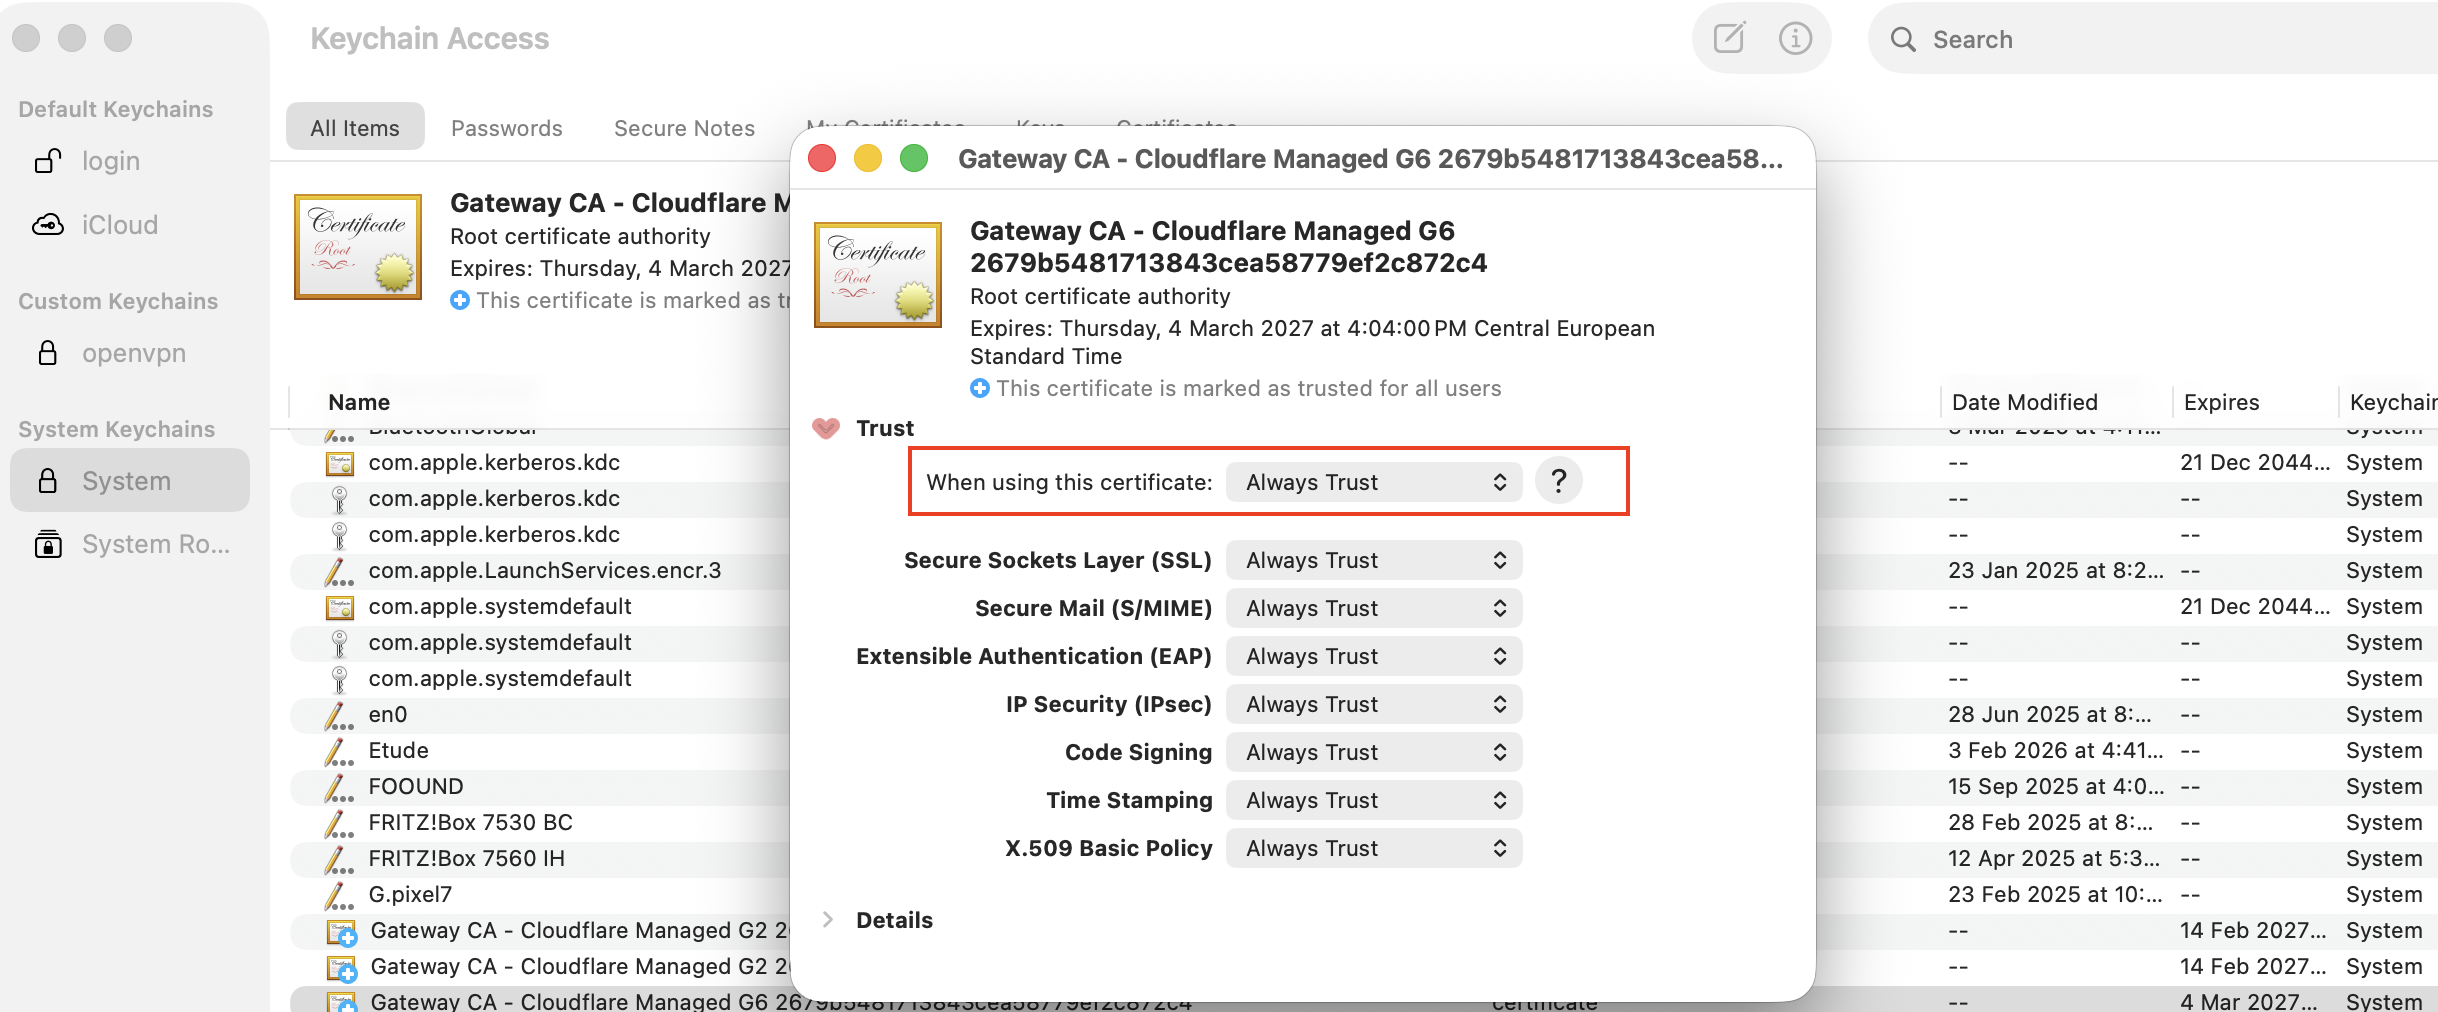Click the blue trusted-certificate badge icon
The image size is (2438, 1012).
pos(977,388)
